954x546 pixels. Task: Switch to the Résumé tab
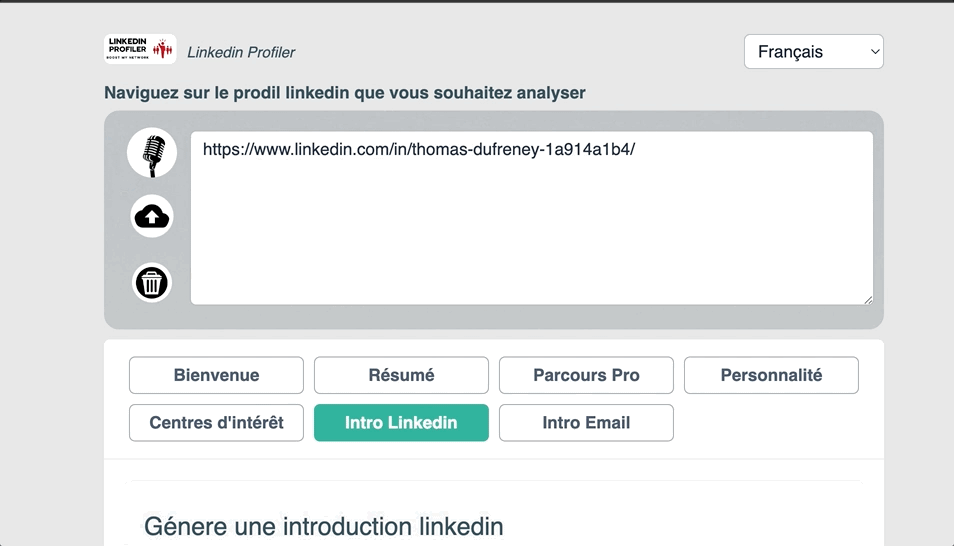(x=401, y=376)
